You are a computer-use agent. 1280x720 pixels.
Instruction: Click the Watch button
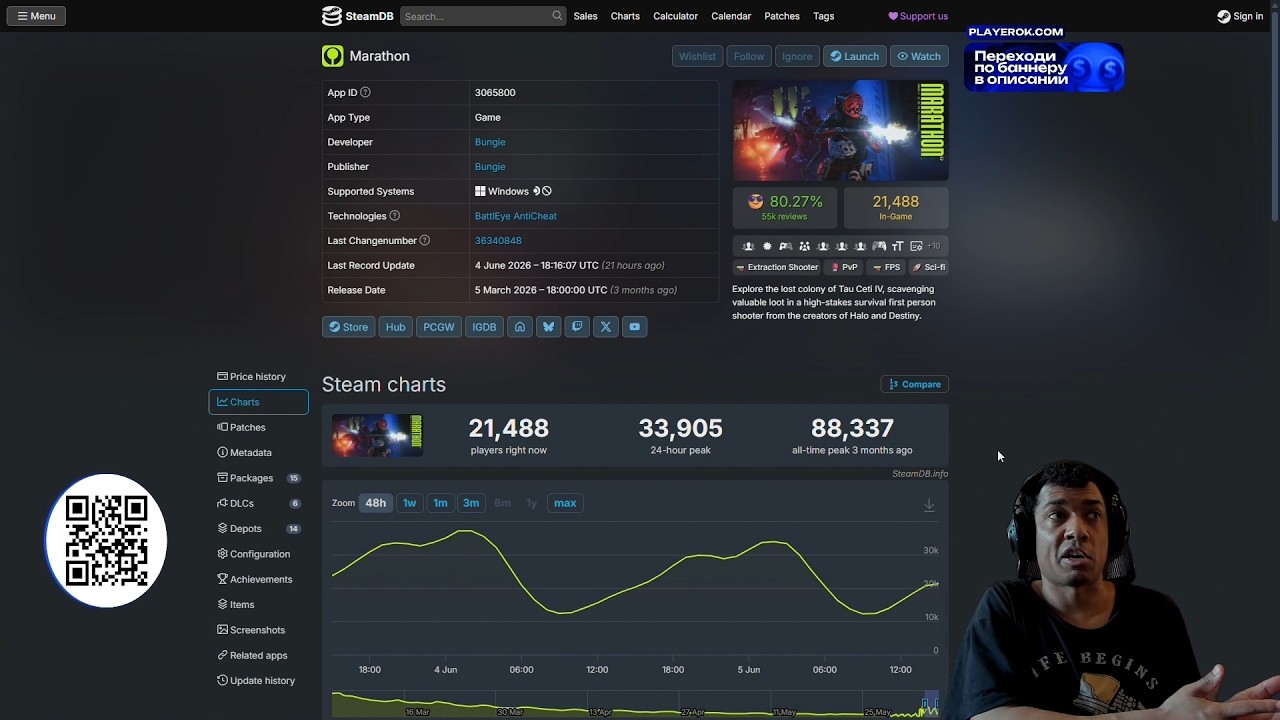point(918,56)
